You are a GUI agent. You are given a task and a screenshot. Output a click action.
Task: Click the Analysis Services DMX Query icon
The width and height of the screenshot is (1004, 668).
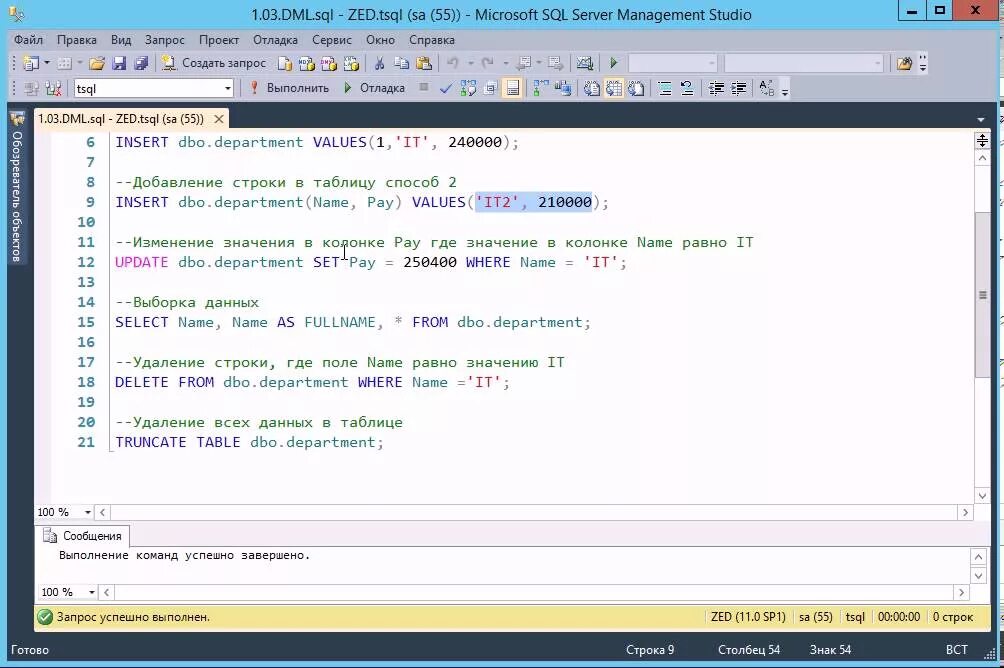tap(329, 63)
